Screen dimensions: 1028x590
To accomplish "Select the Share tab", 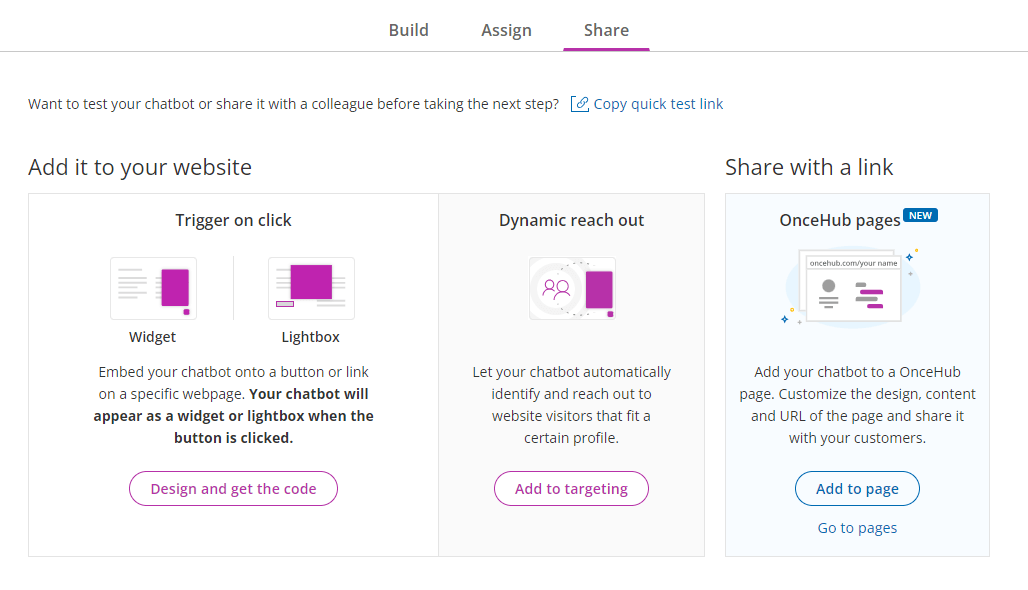I will click(606, 30).
